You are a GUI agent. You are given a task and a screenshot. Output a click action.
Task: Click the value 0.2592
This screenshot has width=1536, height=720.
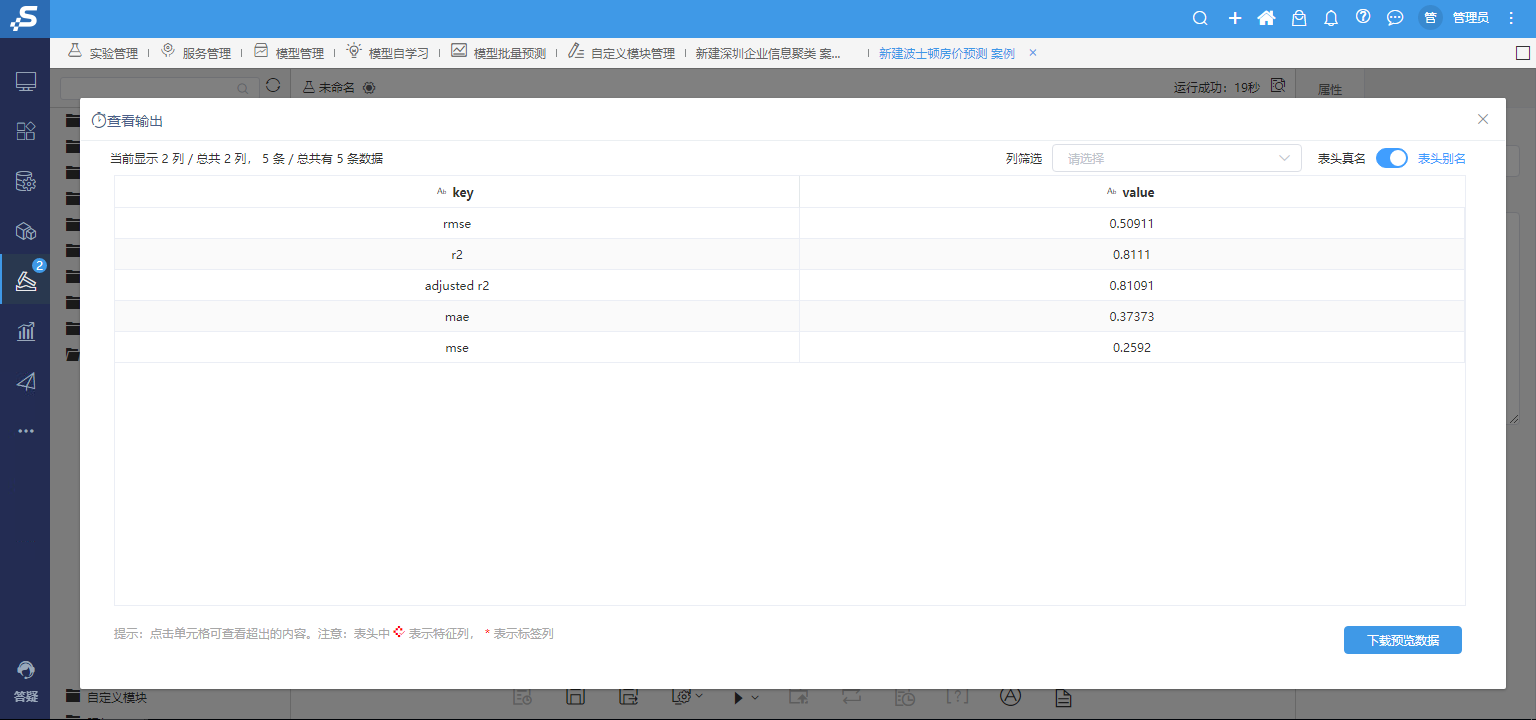[1132, 347]
